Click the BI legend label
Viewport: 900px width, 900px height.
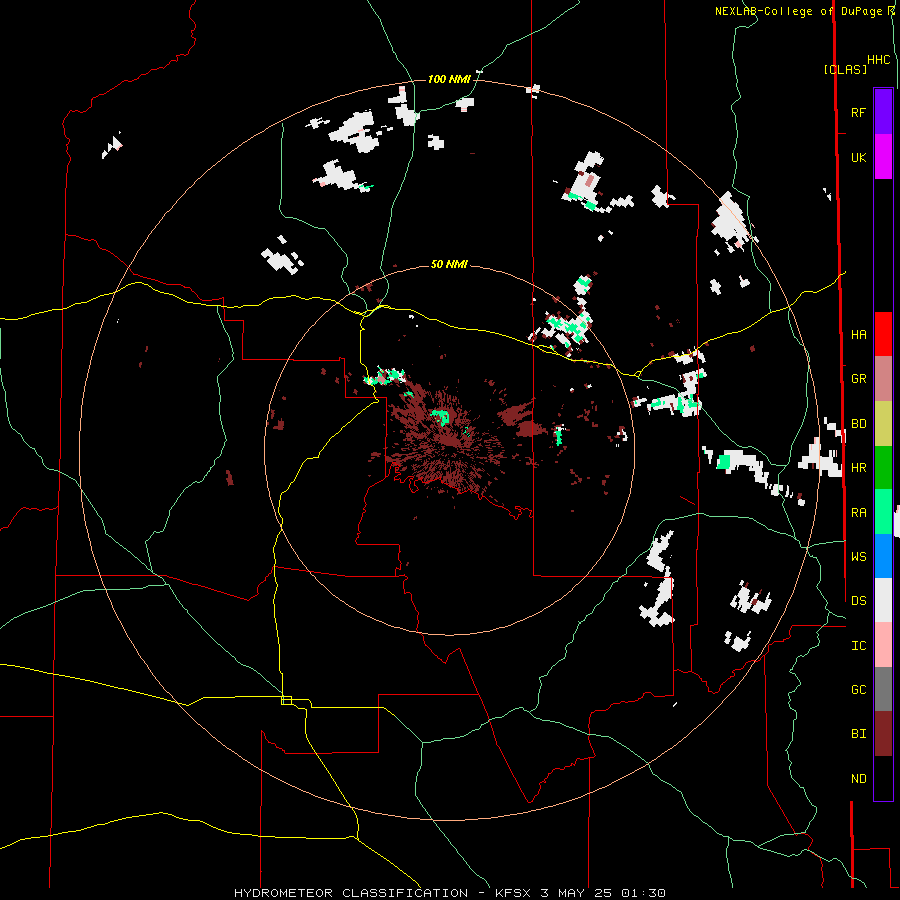tap(858, 734)
